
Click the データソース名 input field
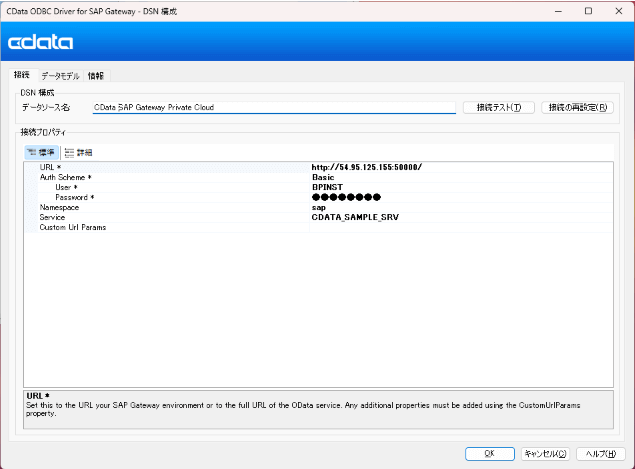pos(274,107)
